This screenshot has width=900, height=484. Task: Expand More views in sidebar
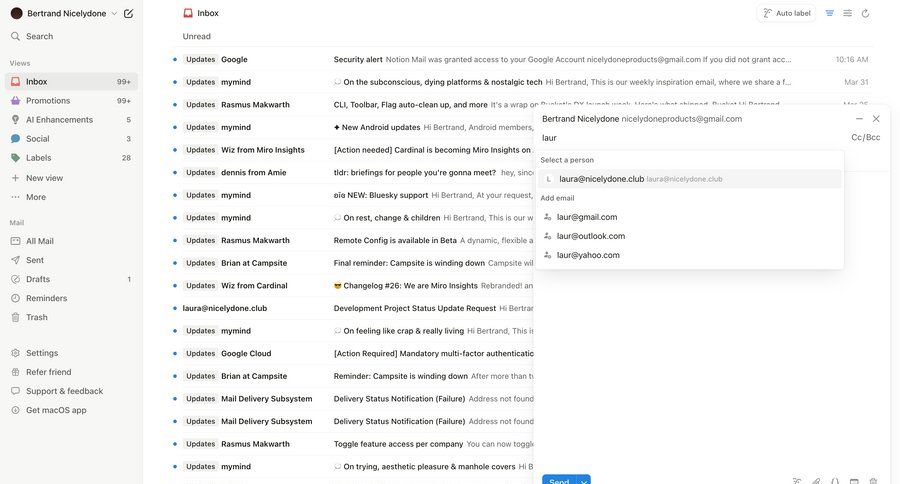pyautogui.click(x=71, y=197)
